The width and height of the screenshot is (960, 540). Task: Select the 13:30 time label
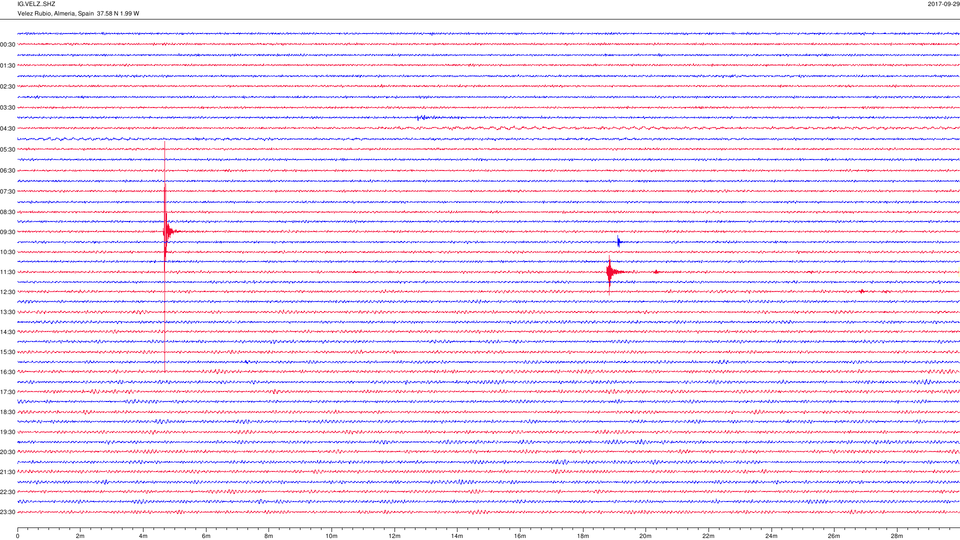pyautogui.click(x=8, y=312)
